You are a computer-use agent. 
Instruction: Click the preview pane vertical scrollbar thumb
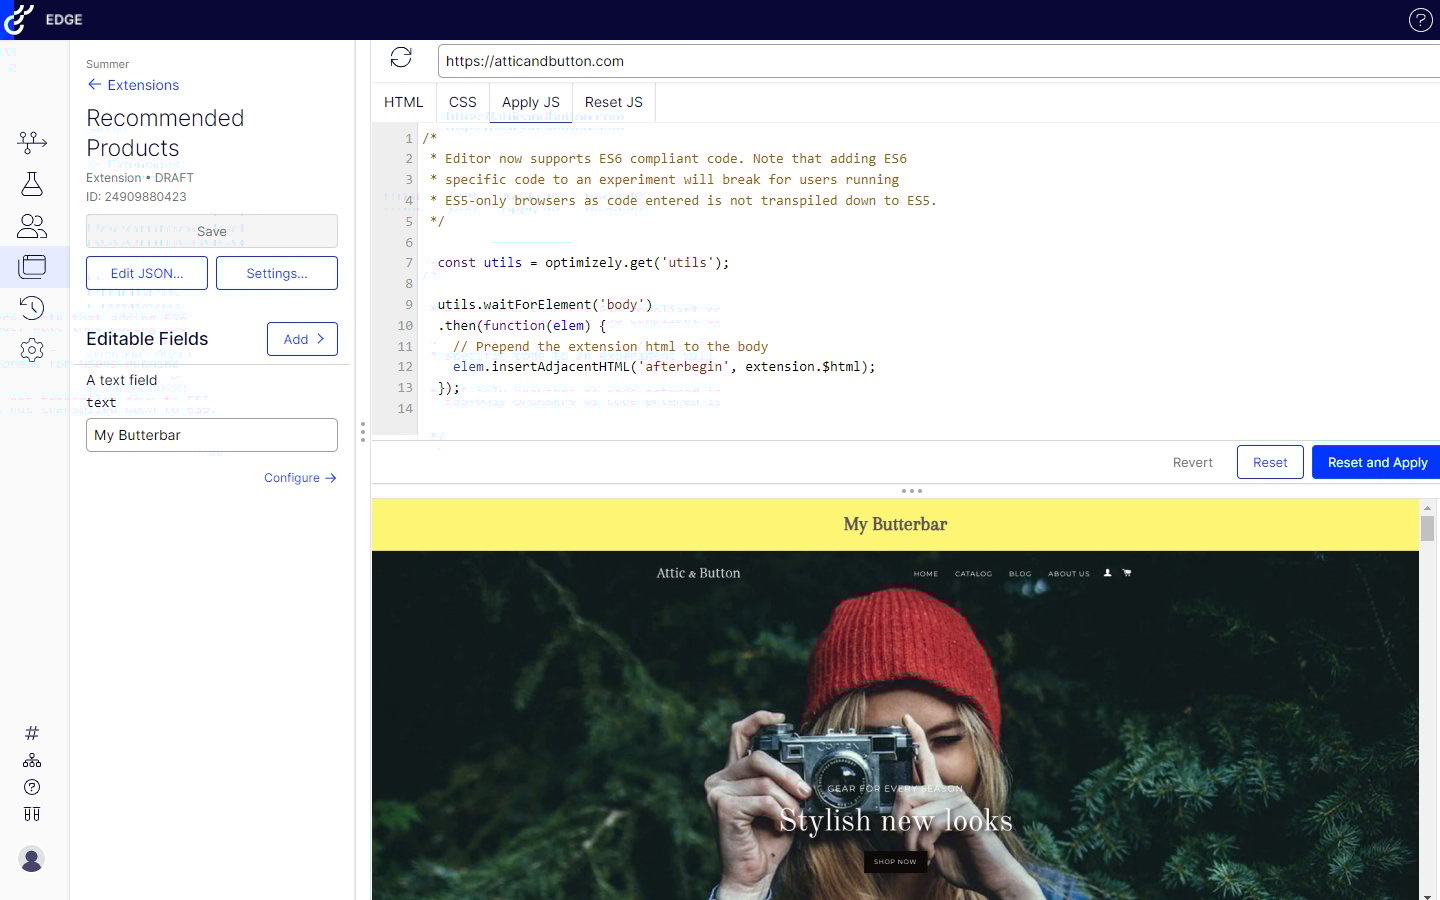pos(1427,528)
